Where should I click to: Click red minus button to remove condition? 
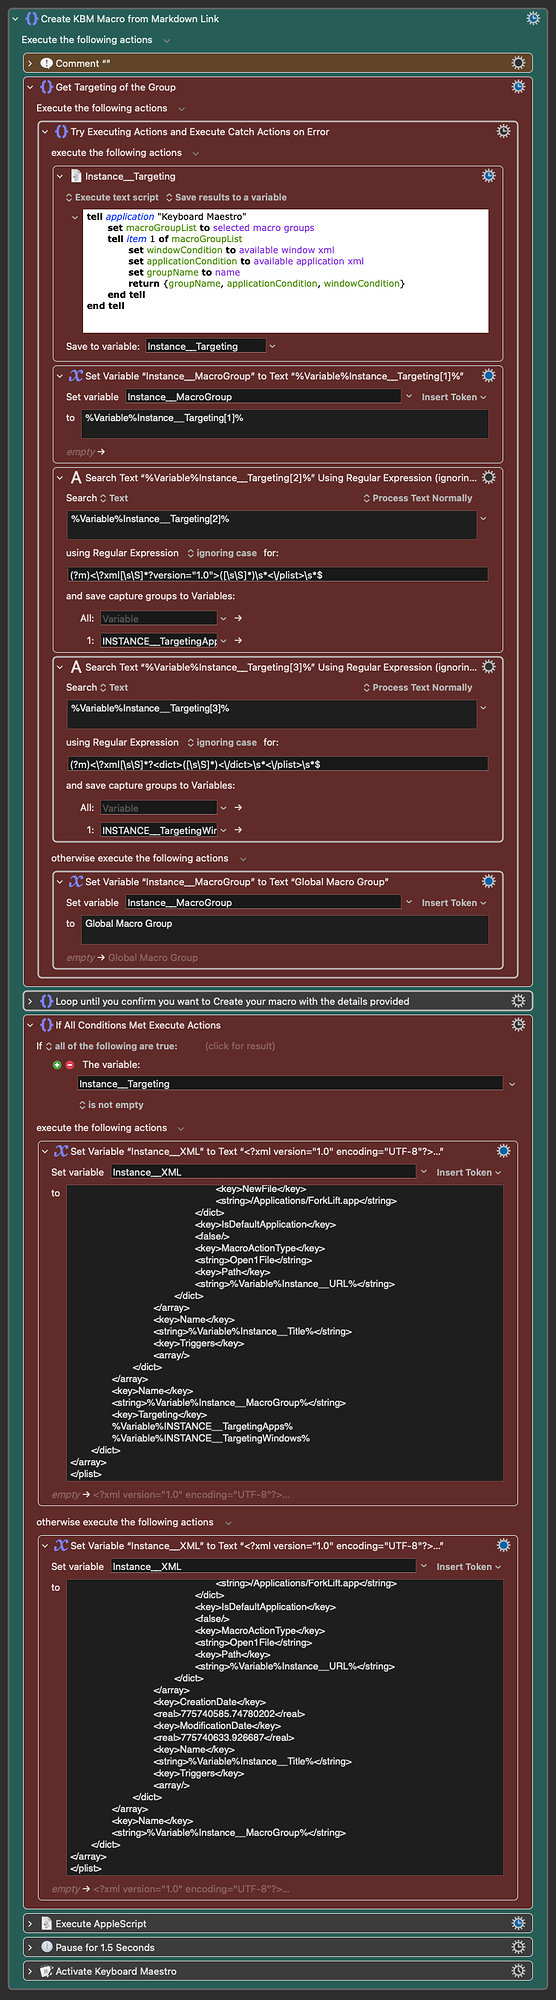point(70,1065)
